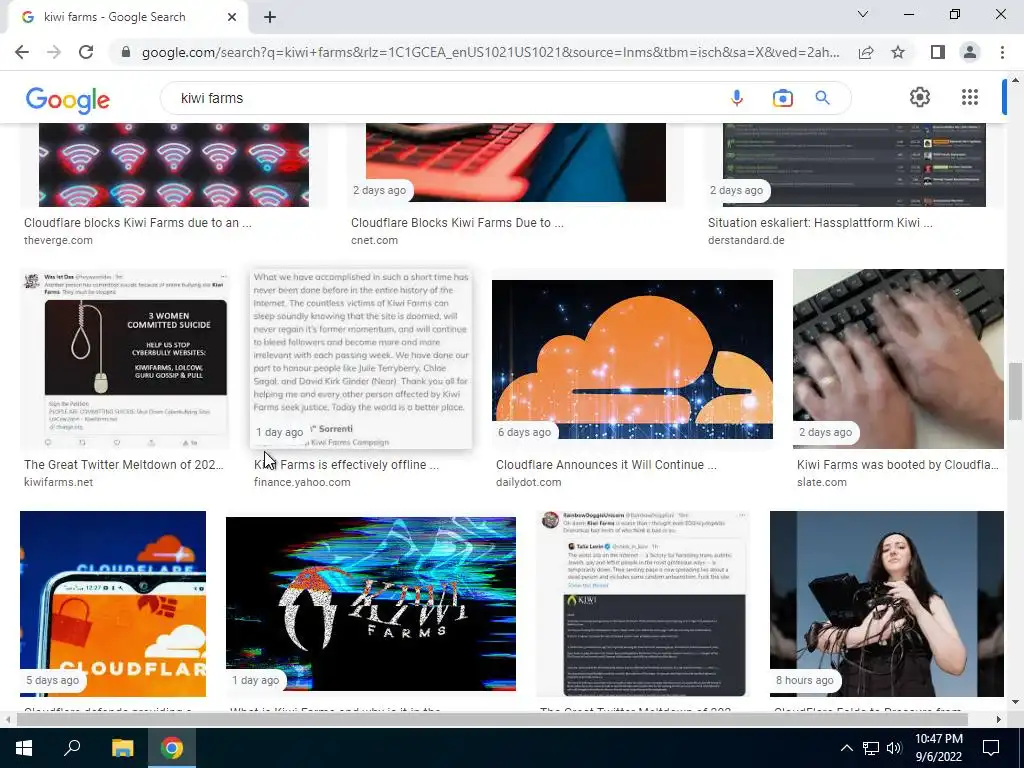Open the red keyboard cnet thumbnail
The image size is (1024, 768).
point(516,163)
